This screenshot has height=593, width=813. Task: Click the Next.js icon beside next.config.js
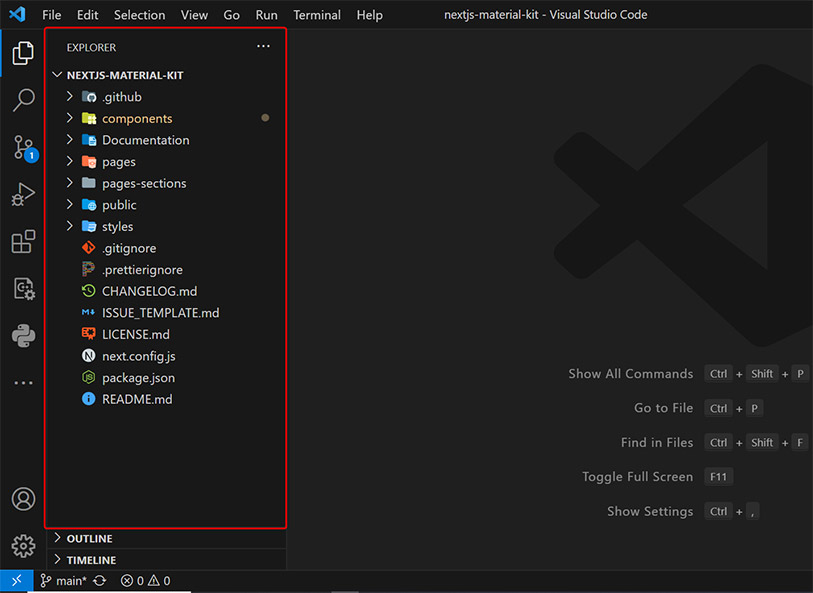(x=89, y=356)
